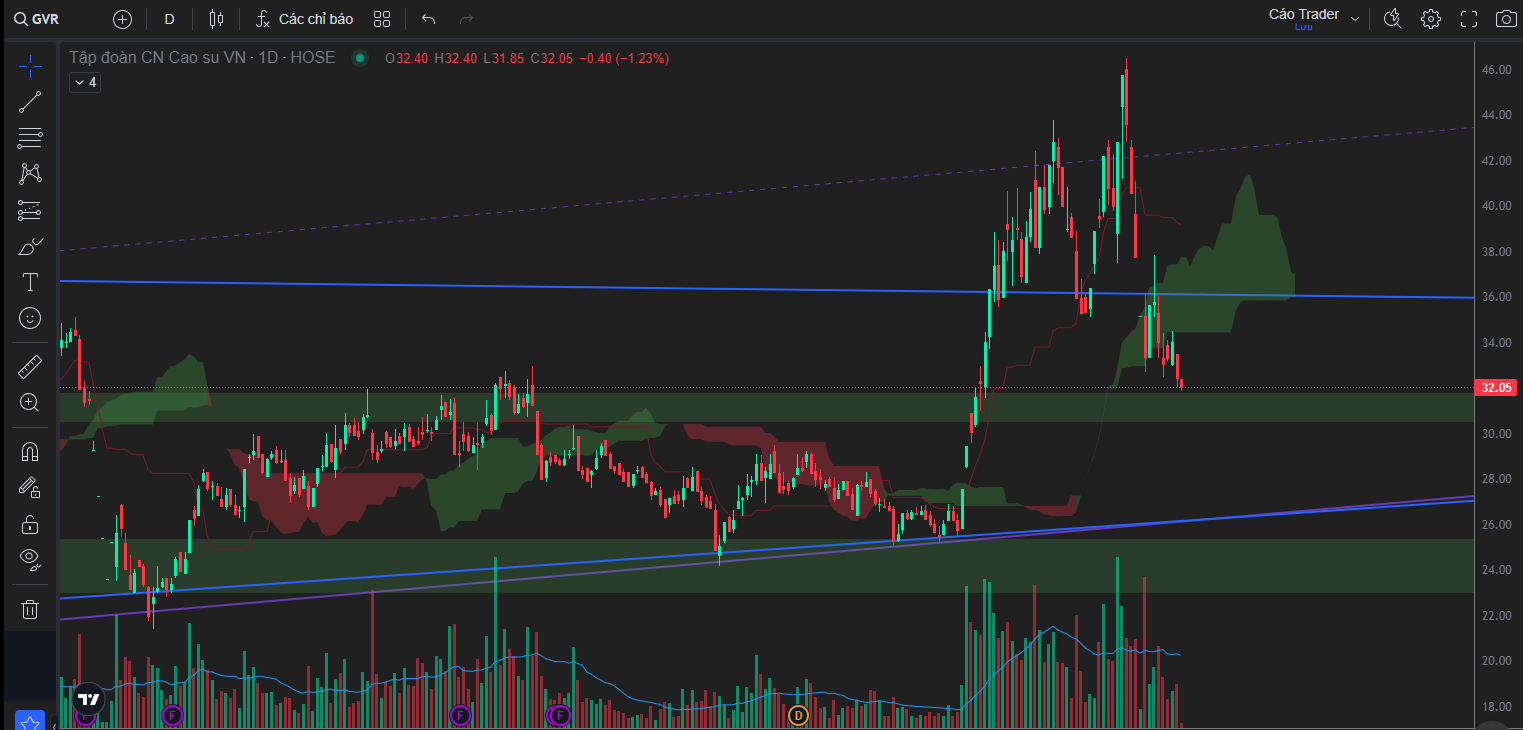
Task: Click the change value −0.40 (−1.23%)
Action: tap(624, 58)
